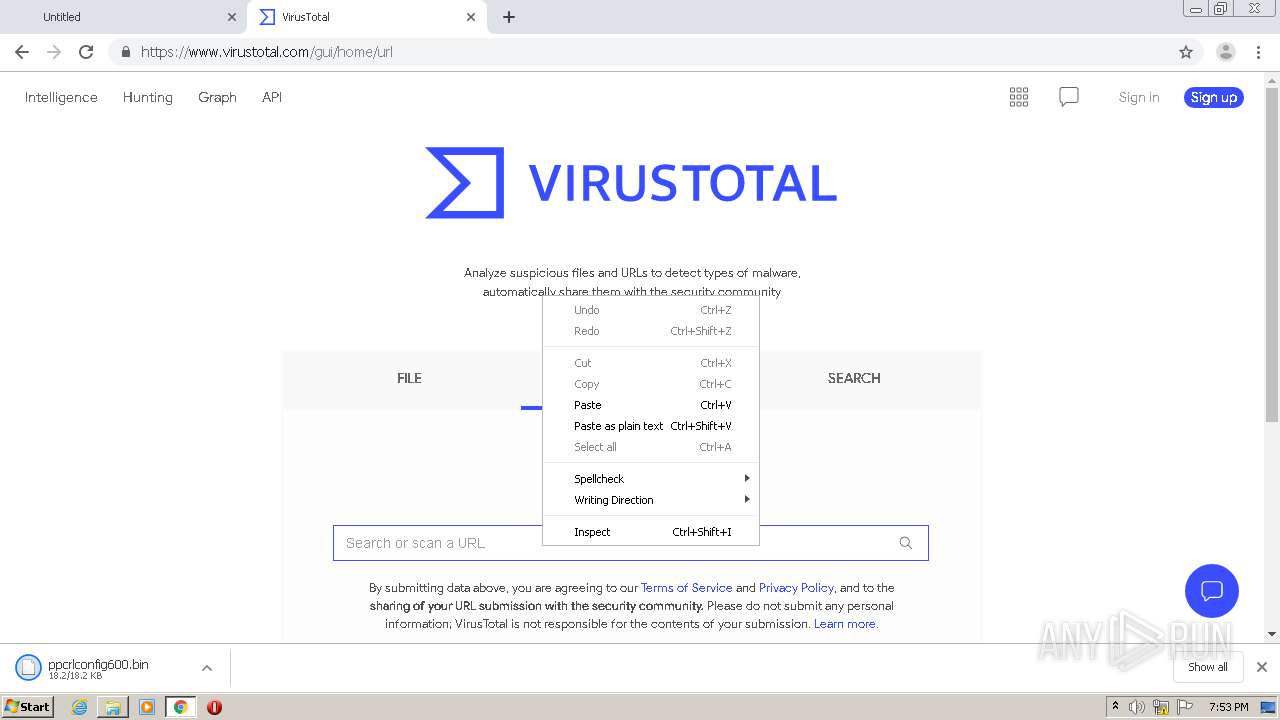The height and width of the screenshot is (720, 1280).
Task: Click the Chrome taskbar icon
Action: point(181,707)
